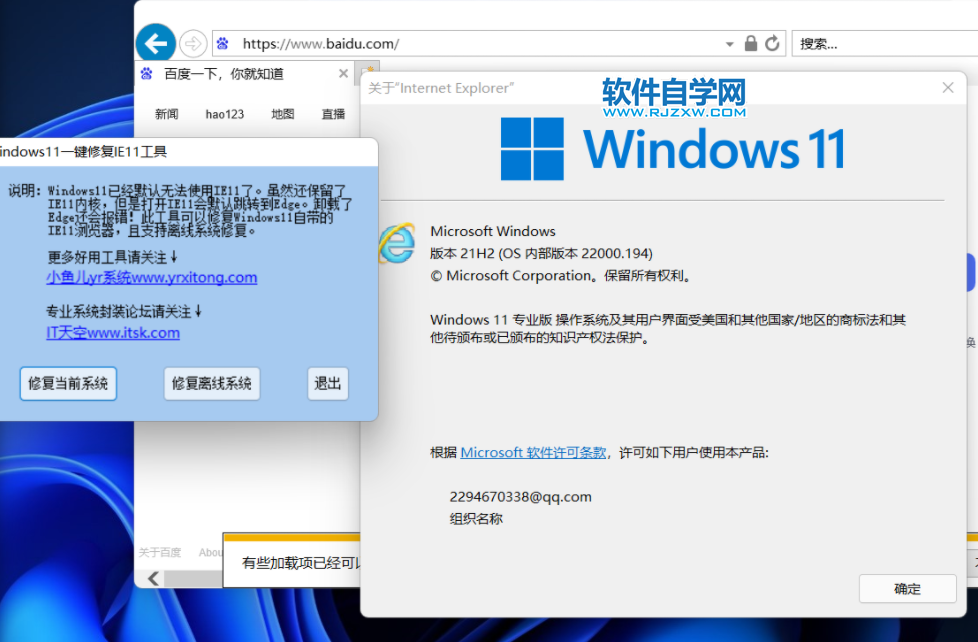Open the Microsoft 软件许可条款 link

[533, 453]
